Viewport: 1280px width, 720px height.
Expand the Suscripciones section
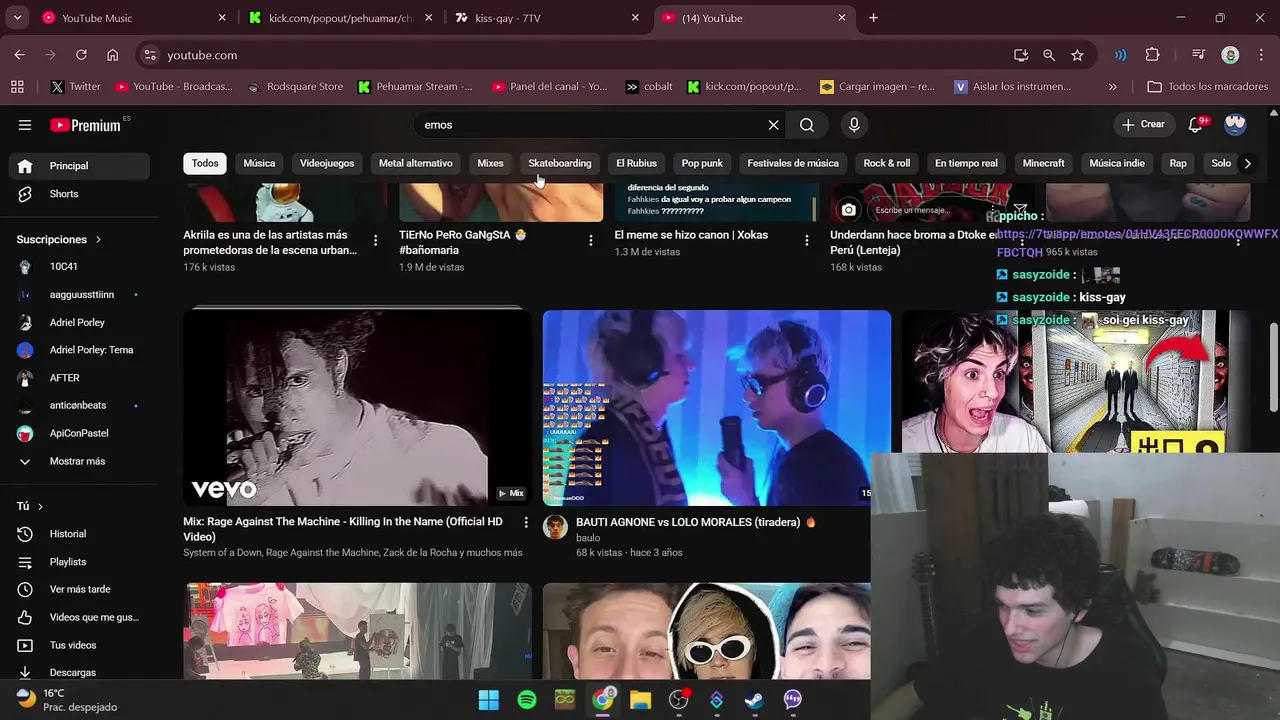(59, 240)
